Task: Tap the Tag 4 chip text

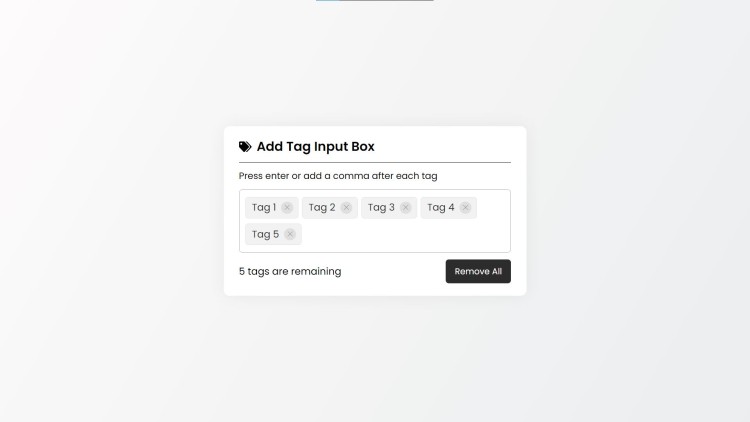Action: point(441,208)
